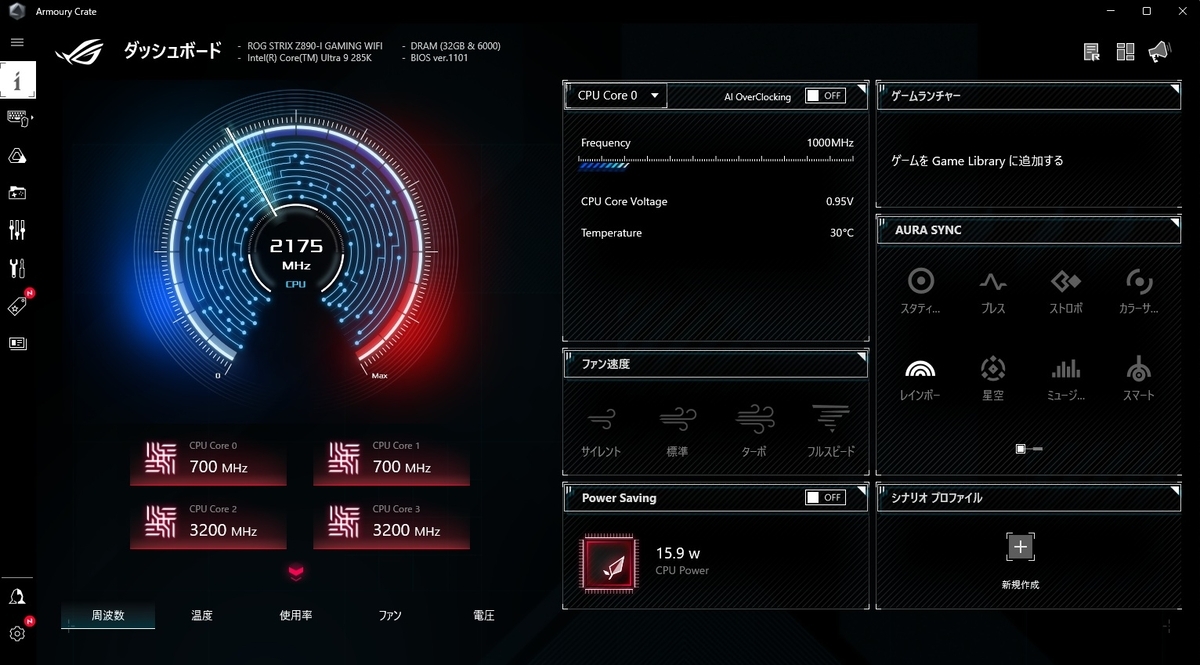Expand the CPU Core panel corner arrow

pos(861,90)
